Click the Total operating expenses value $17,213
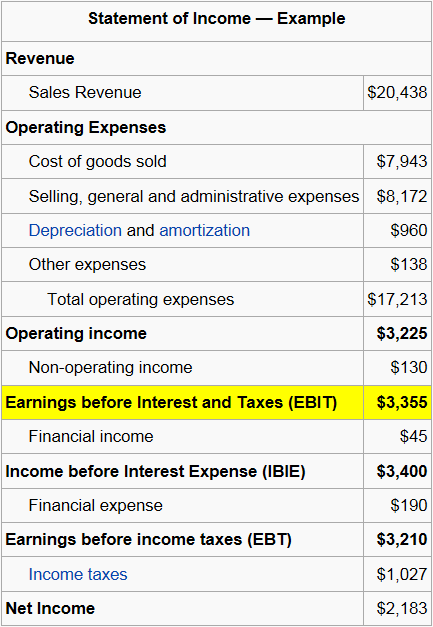 [x=397, y=300]
